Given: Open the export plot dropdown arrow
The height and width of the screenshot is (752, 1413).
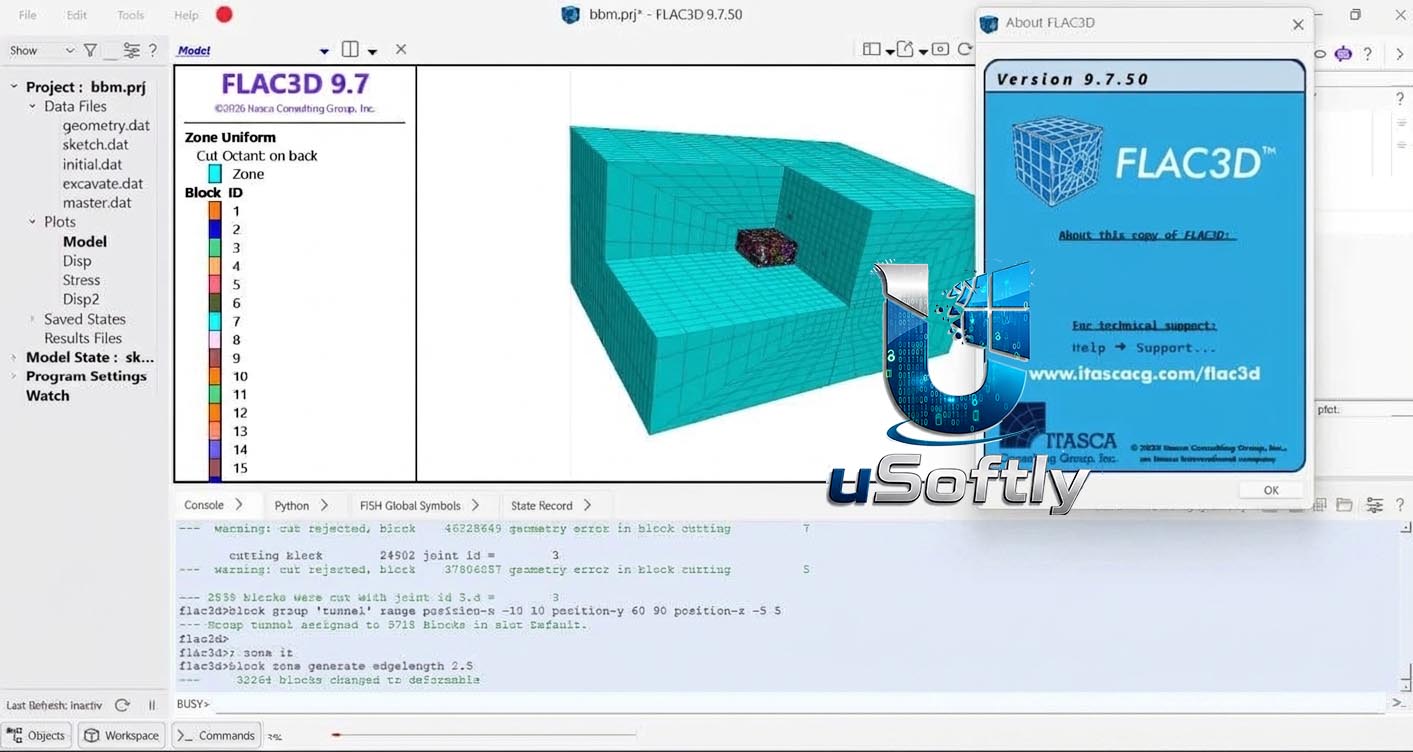Looking at the screenshot, I should [x=922, y=51].
